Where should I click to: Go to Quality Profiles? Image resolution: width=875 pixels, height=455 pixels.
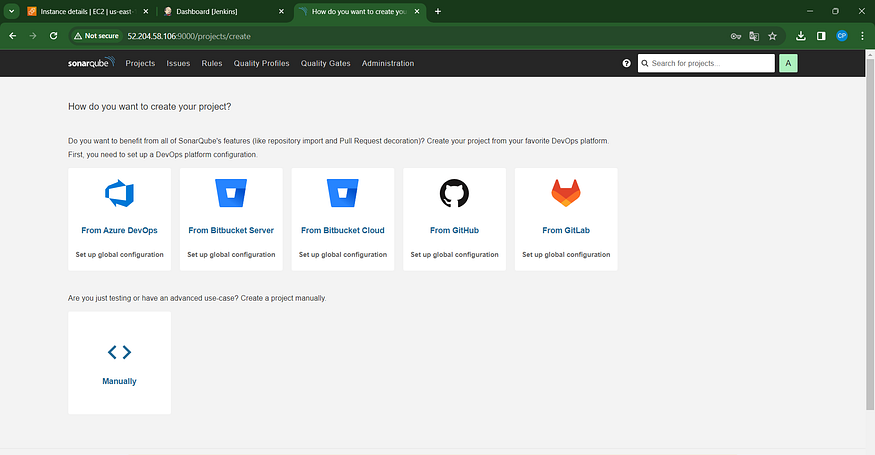tap(261, 63)
